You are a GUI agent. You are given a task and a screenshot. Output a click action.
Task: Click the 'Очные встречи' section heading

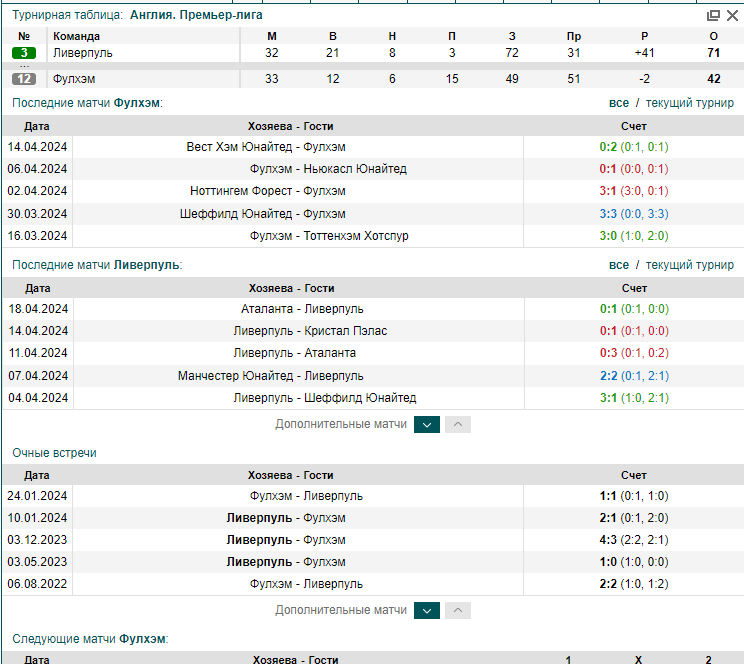tap(54, 453)
